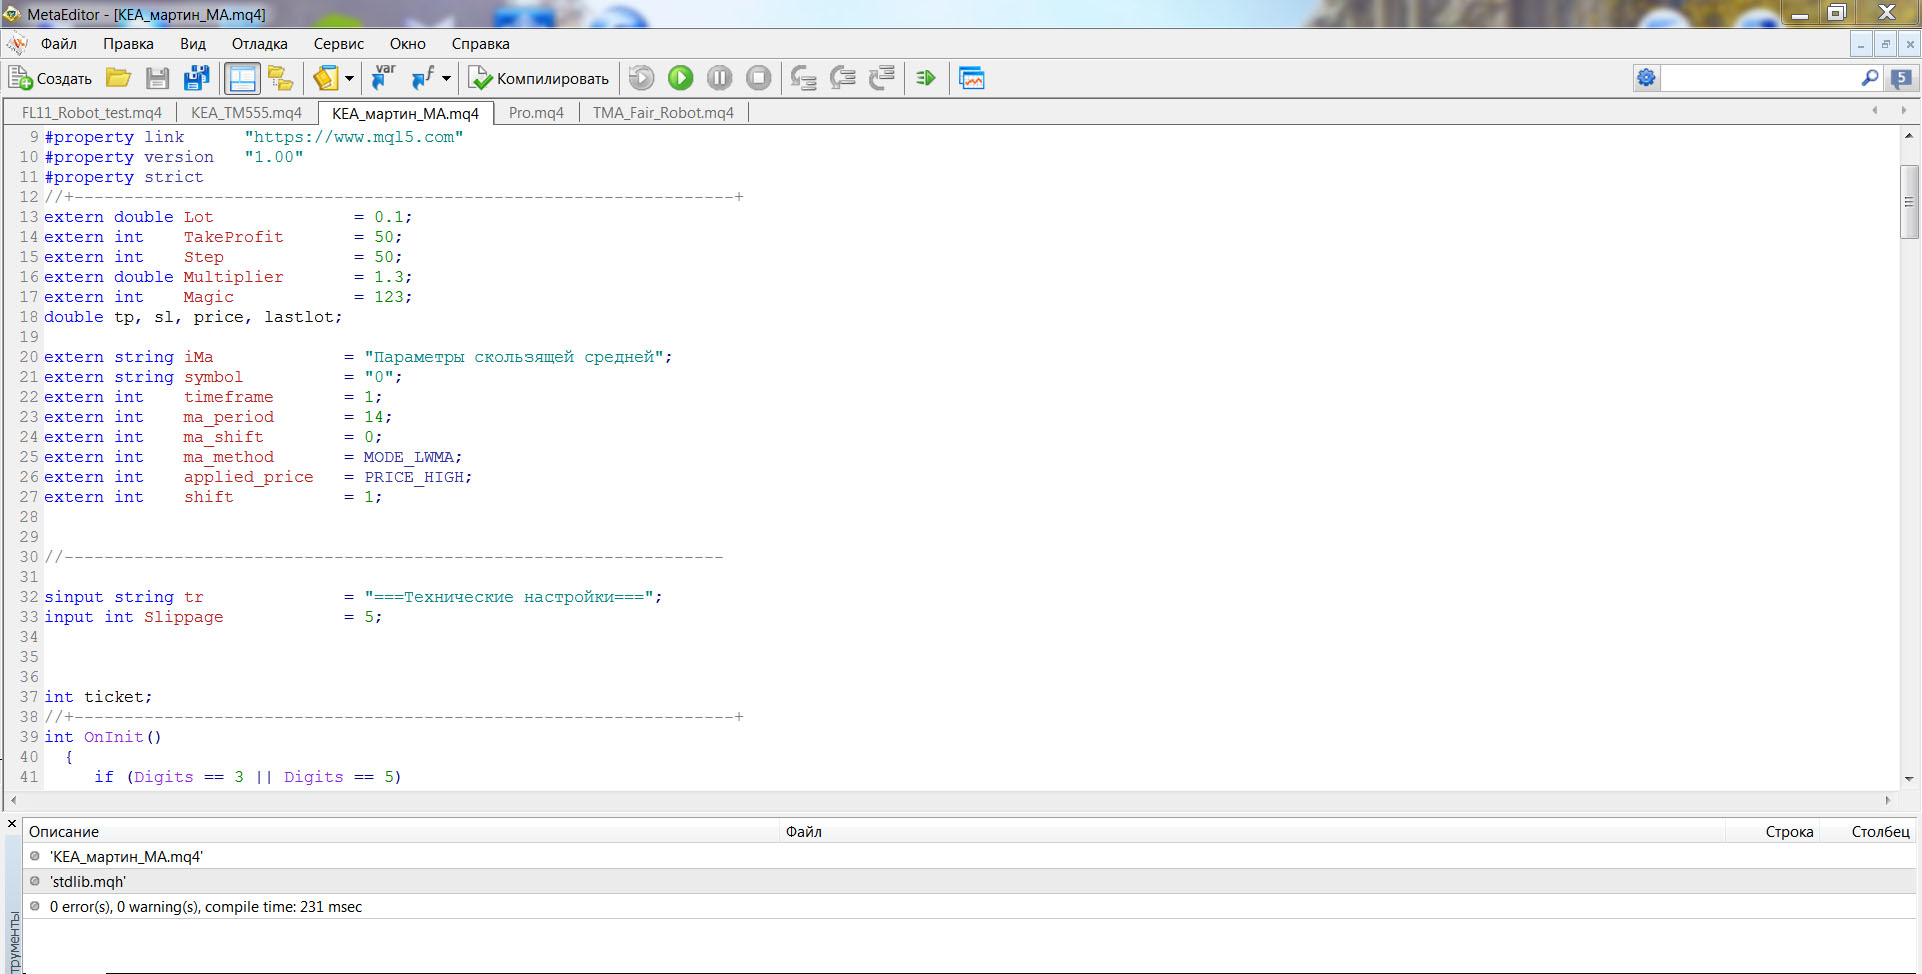Select the '0 error(s), 0 warning(s)' result row
The width and height of the screenshot is (1922, 974).
(969, 907)
